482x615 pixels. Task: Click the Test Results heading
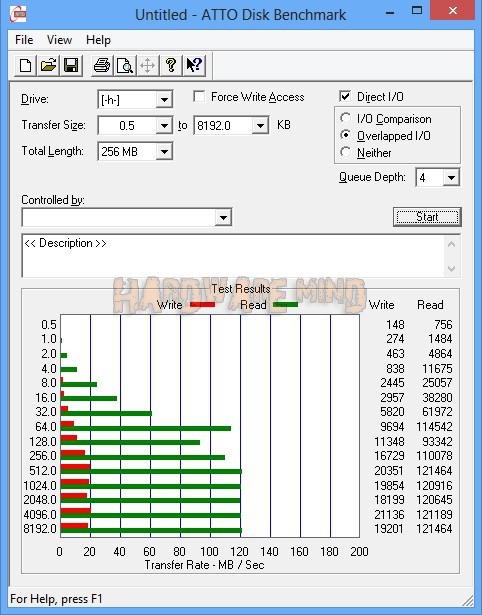pos(241,289)
